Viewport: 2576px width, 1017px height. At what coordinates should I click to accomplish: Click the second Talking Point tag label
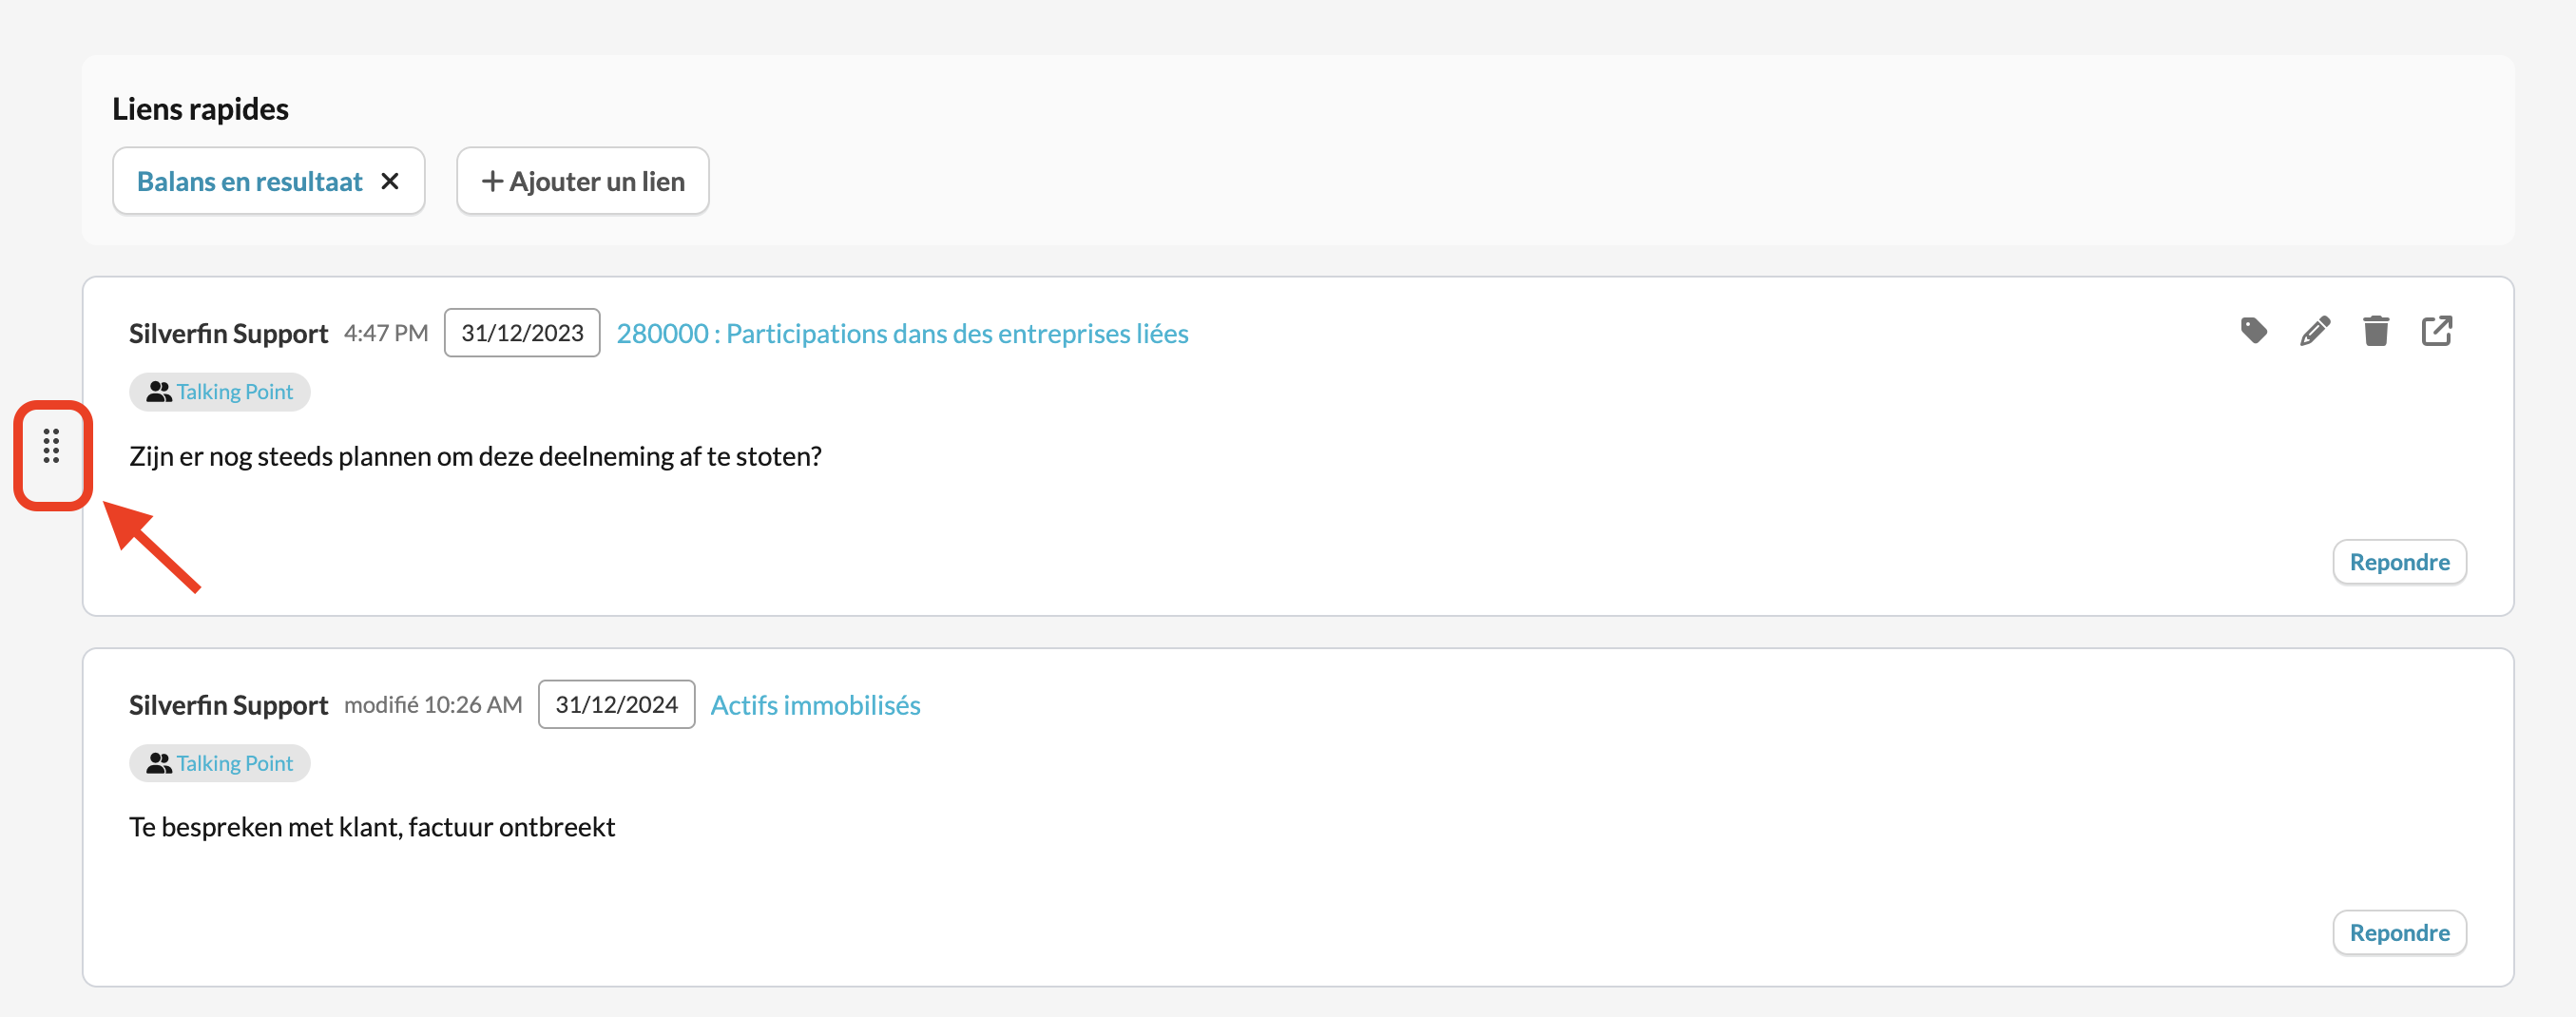pyautogui.click(x=235, y=764)
